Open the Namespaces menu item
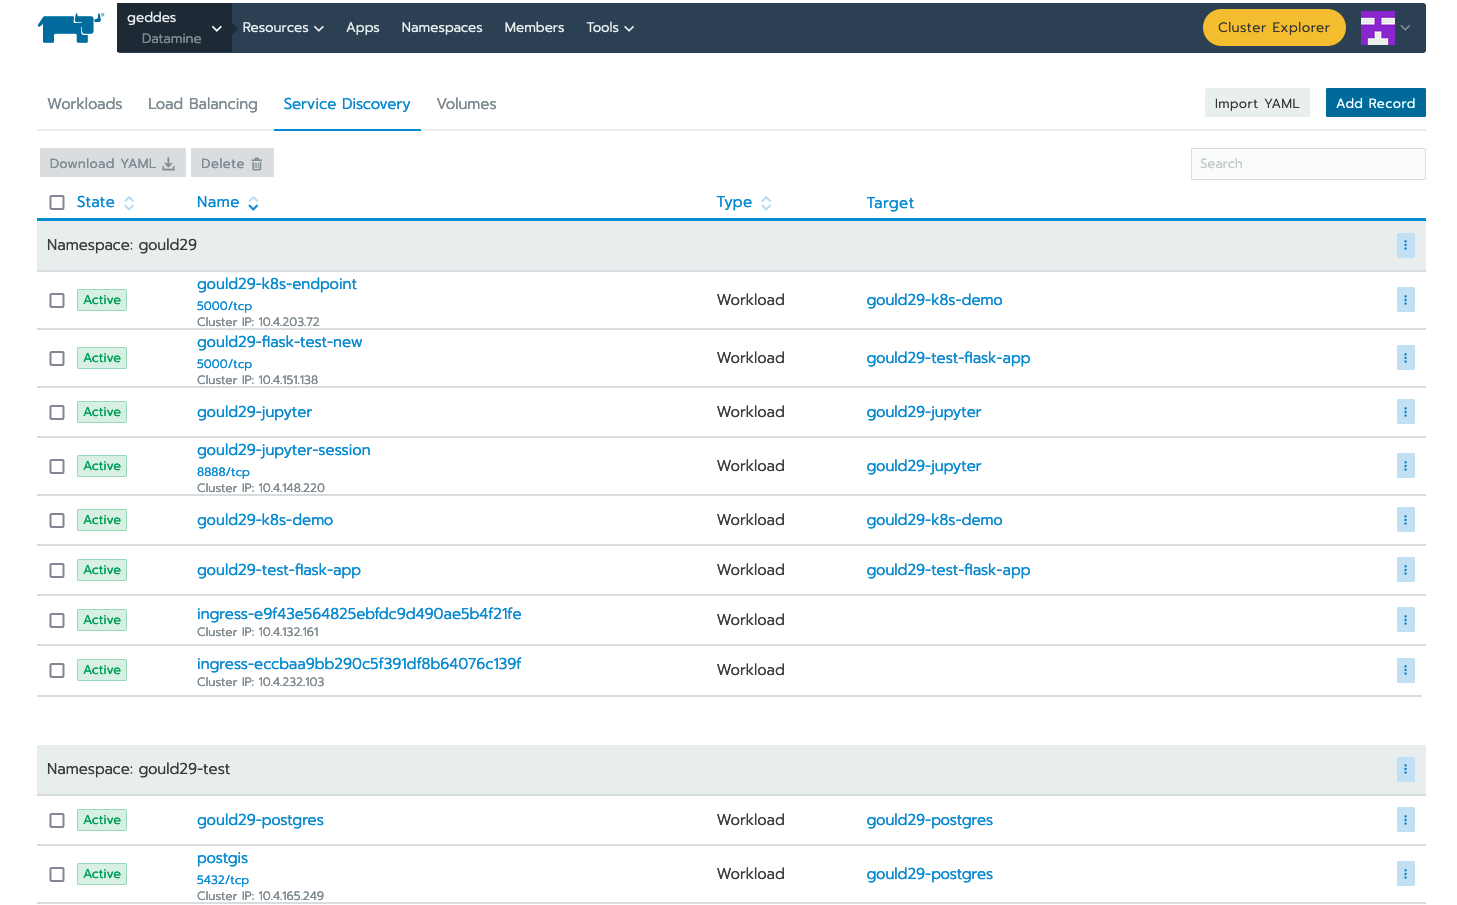 [442, 27]
